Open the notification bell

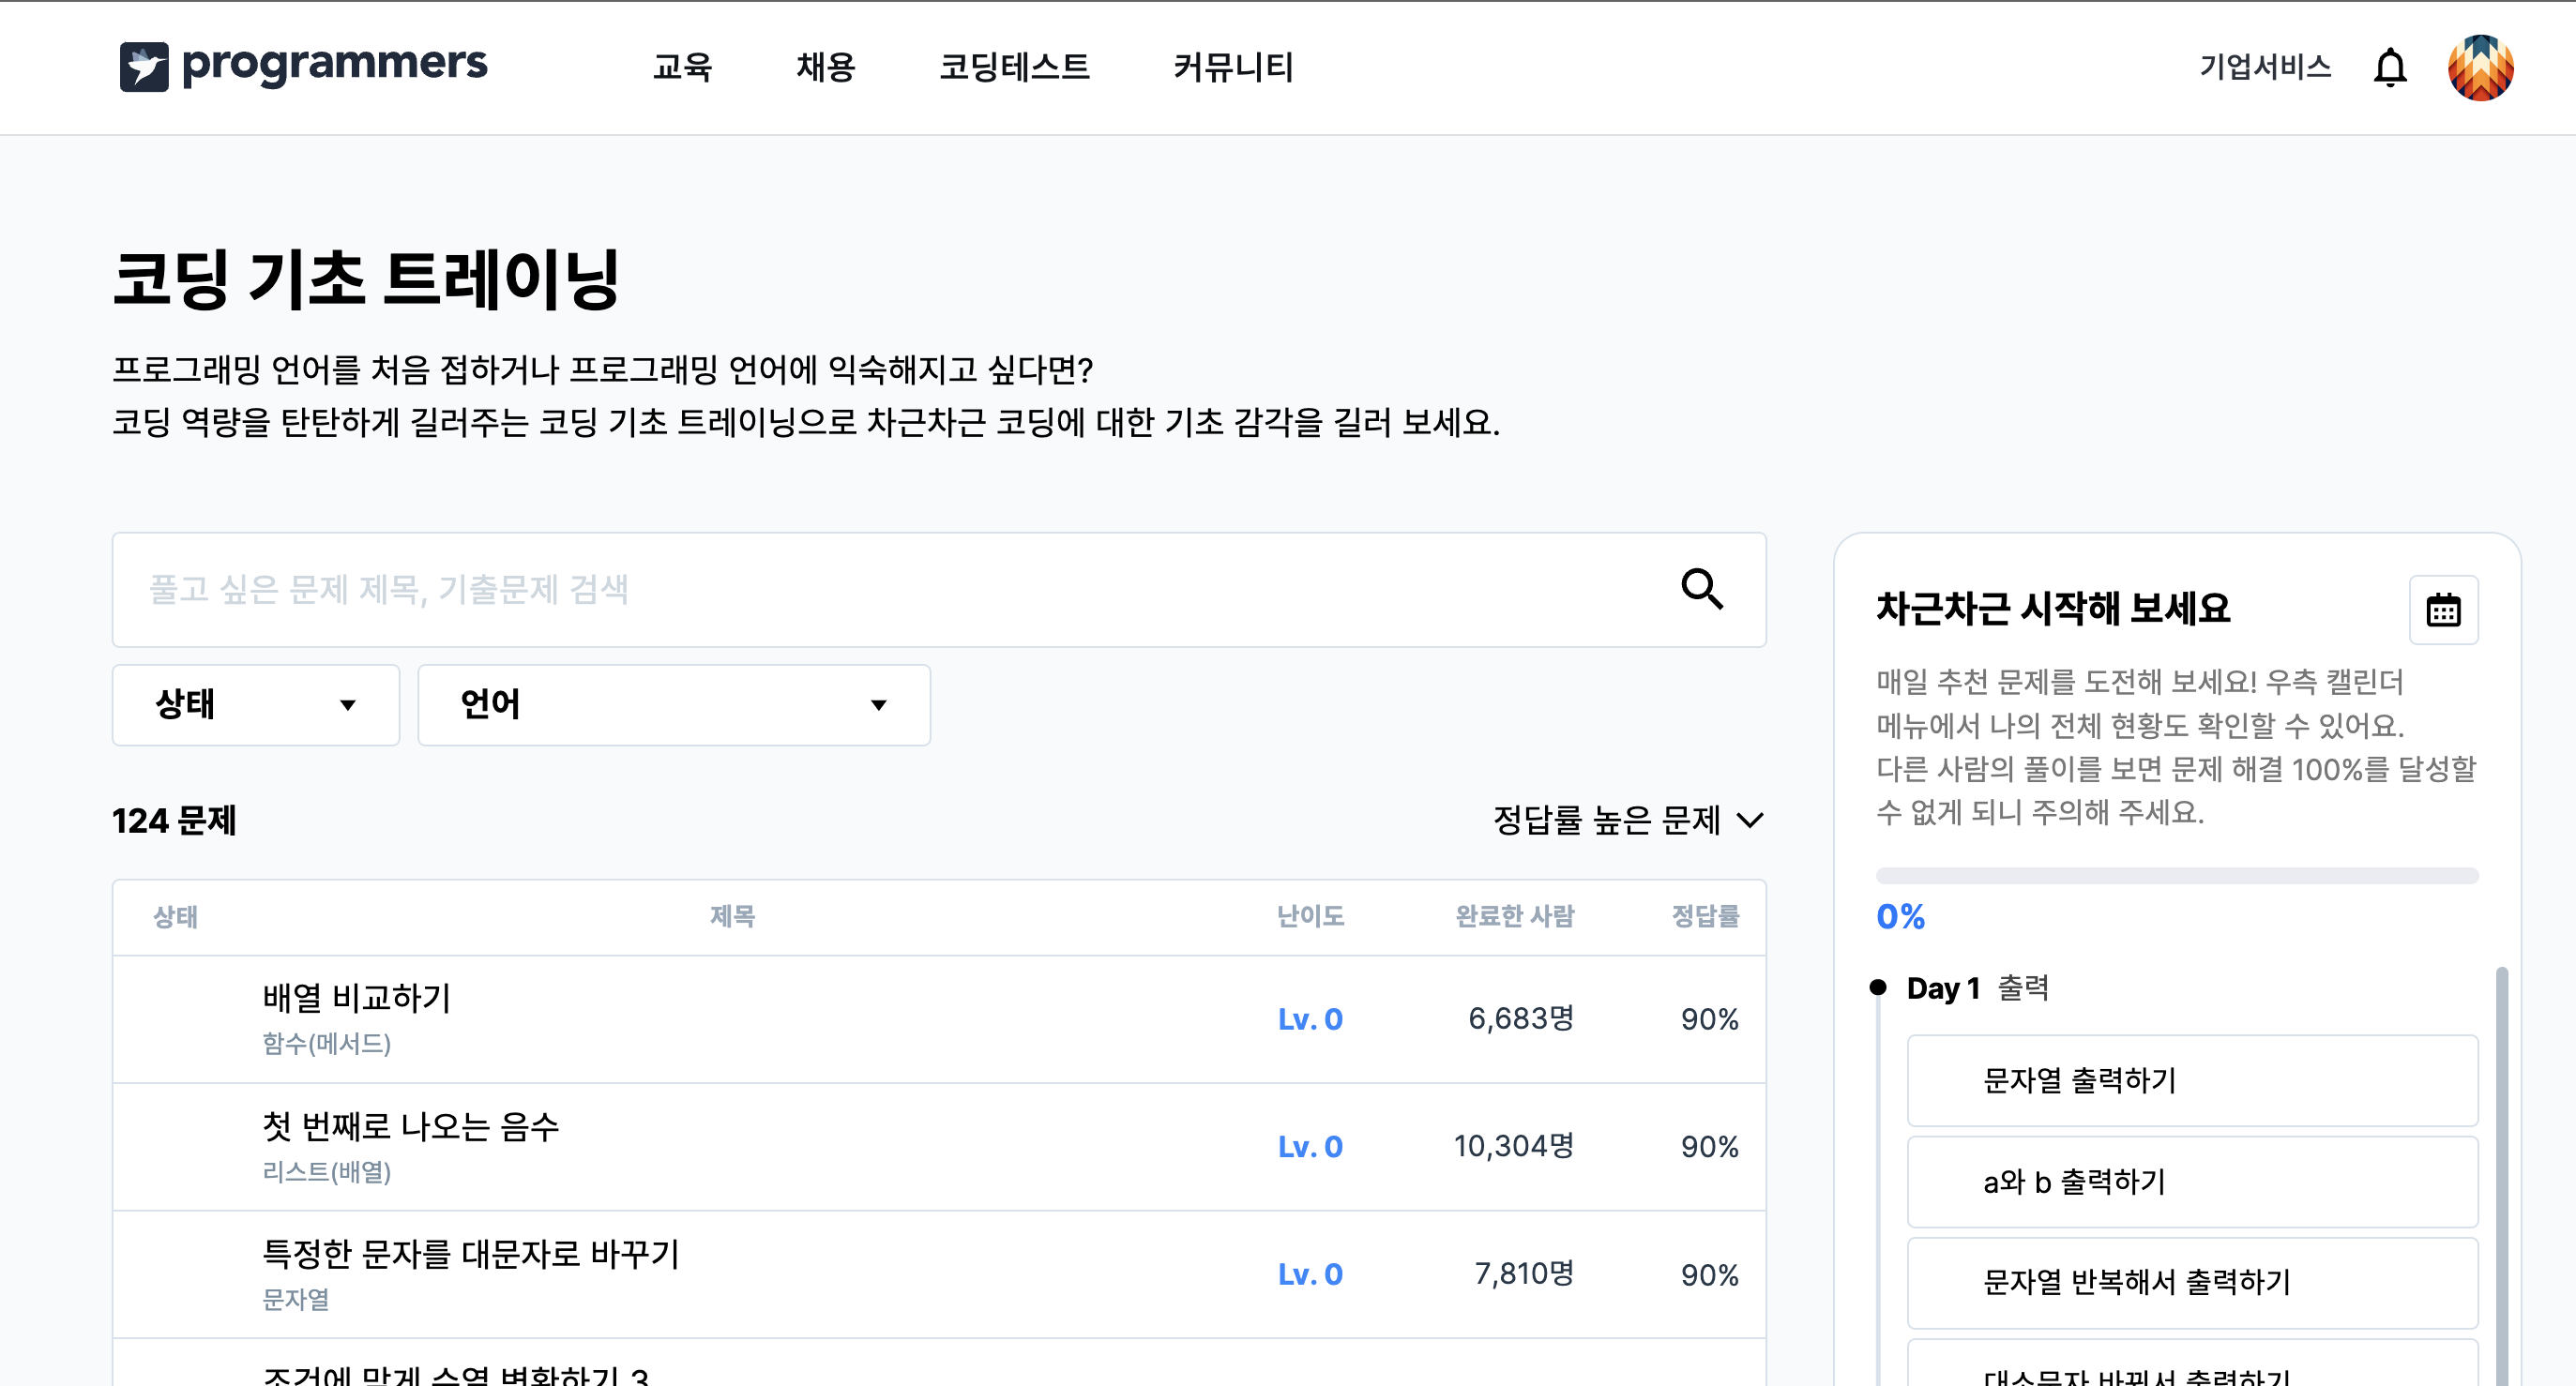(x=2389, y=67)
